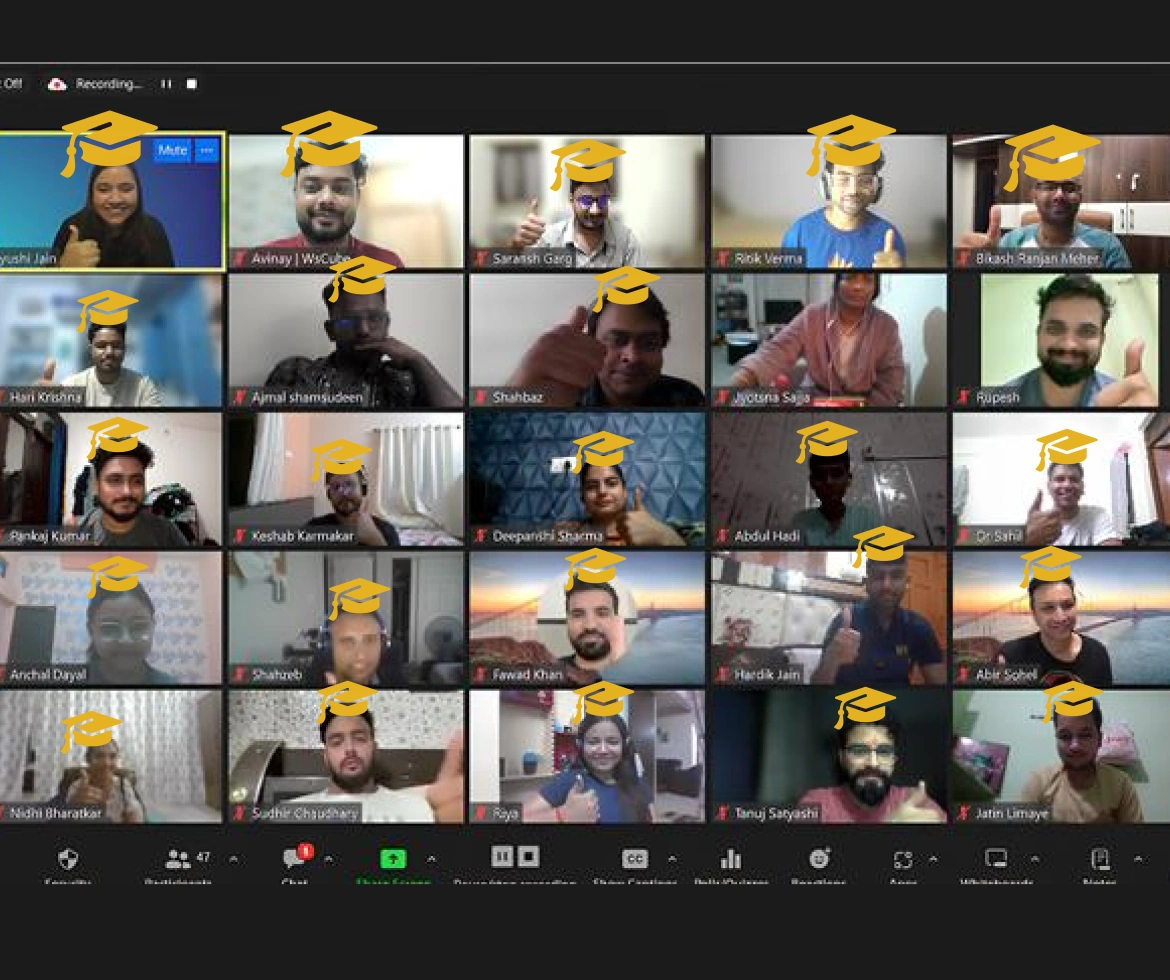Select Deepanshi Sharma's video tile

pyautogui.click(x=587, y=480)
